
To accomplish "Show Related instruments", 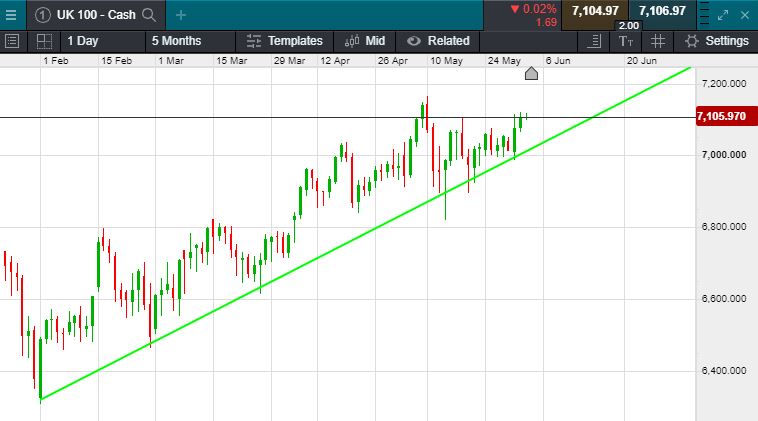I will [438, 41].
